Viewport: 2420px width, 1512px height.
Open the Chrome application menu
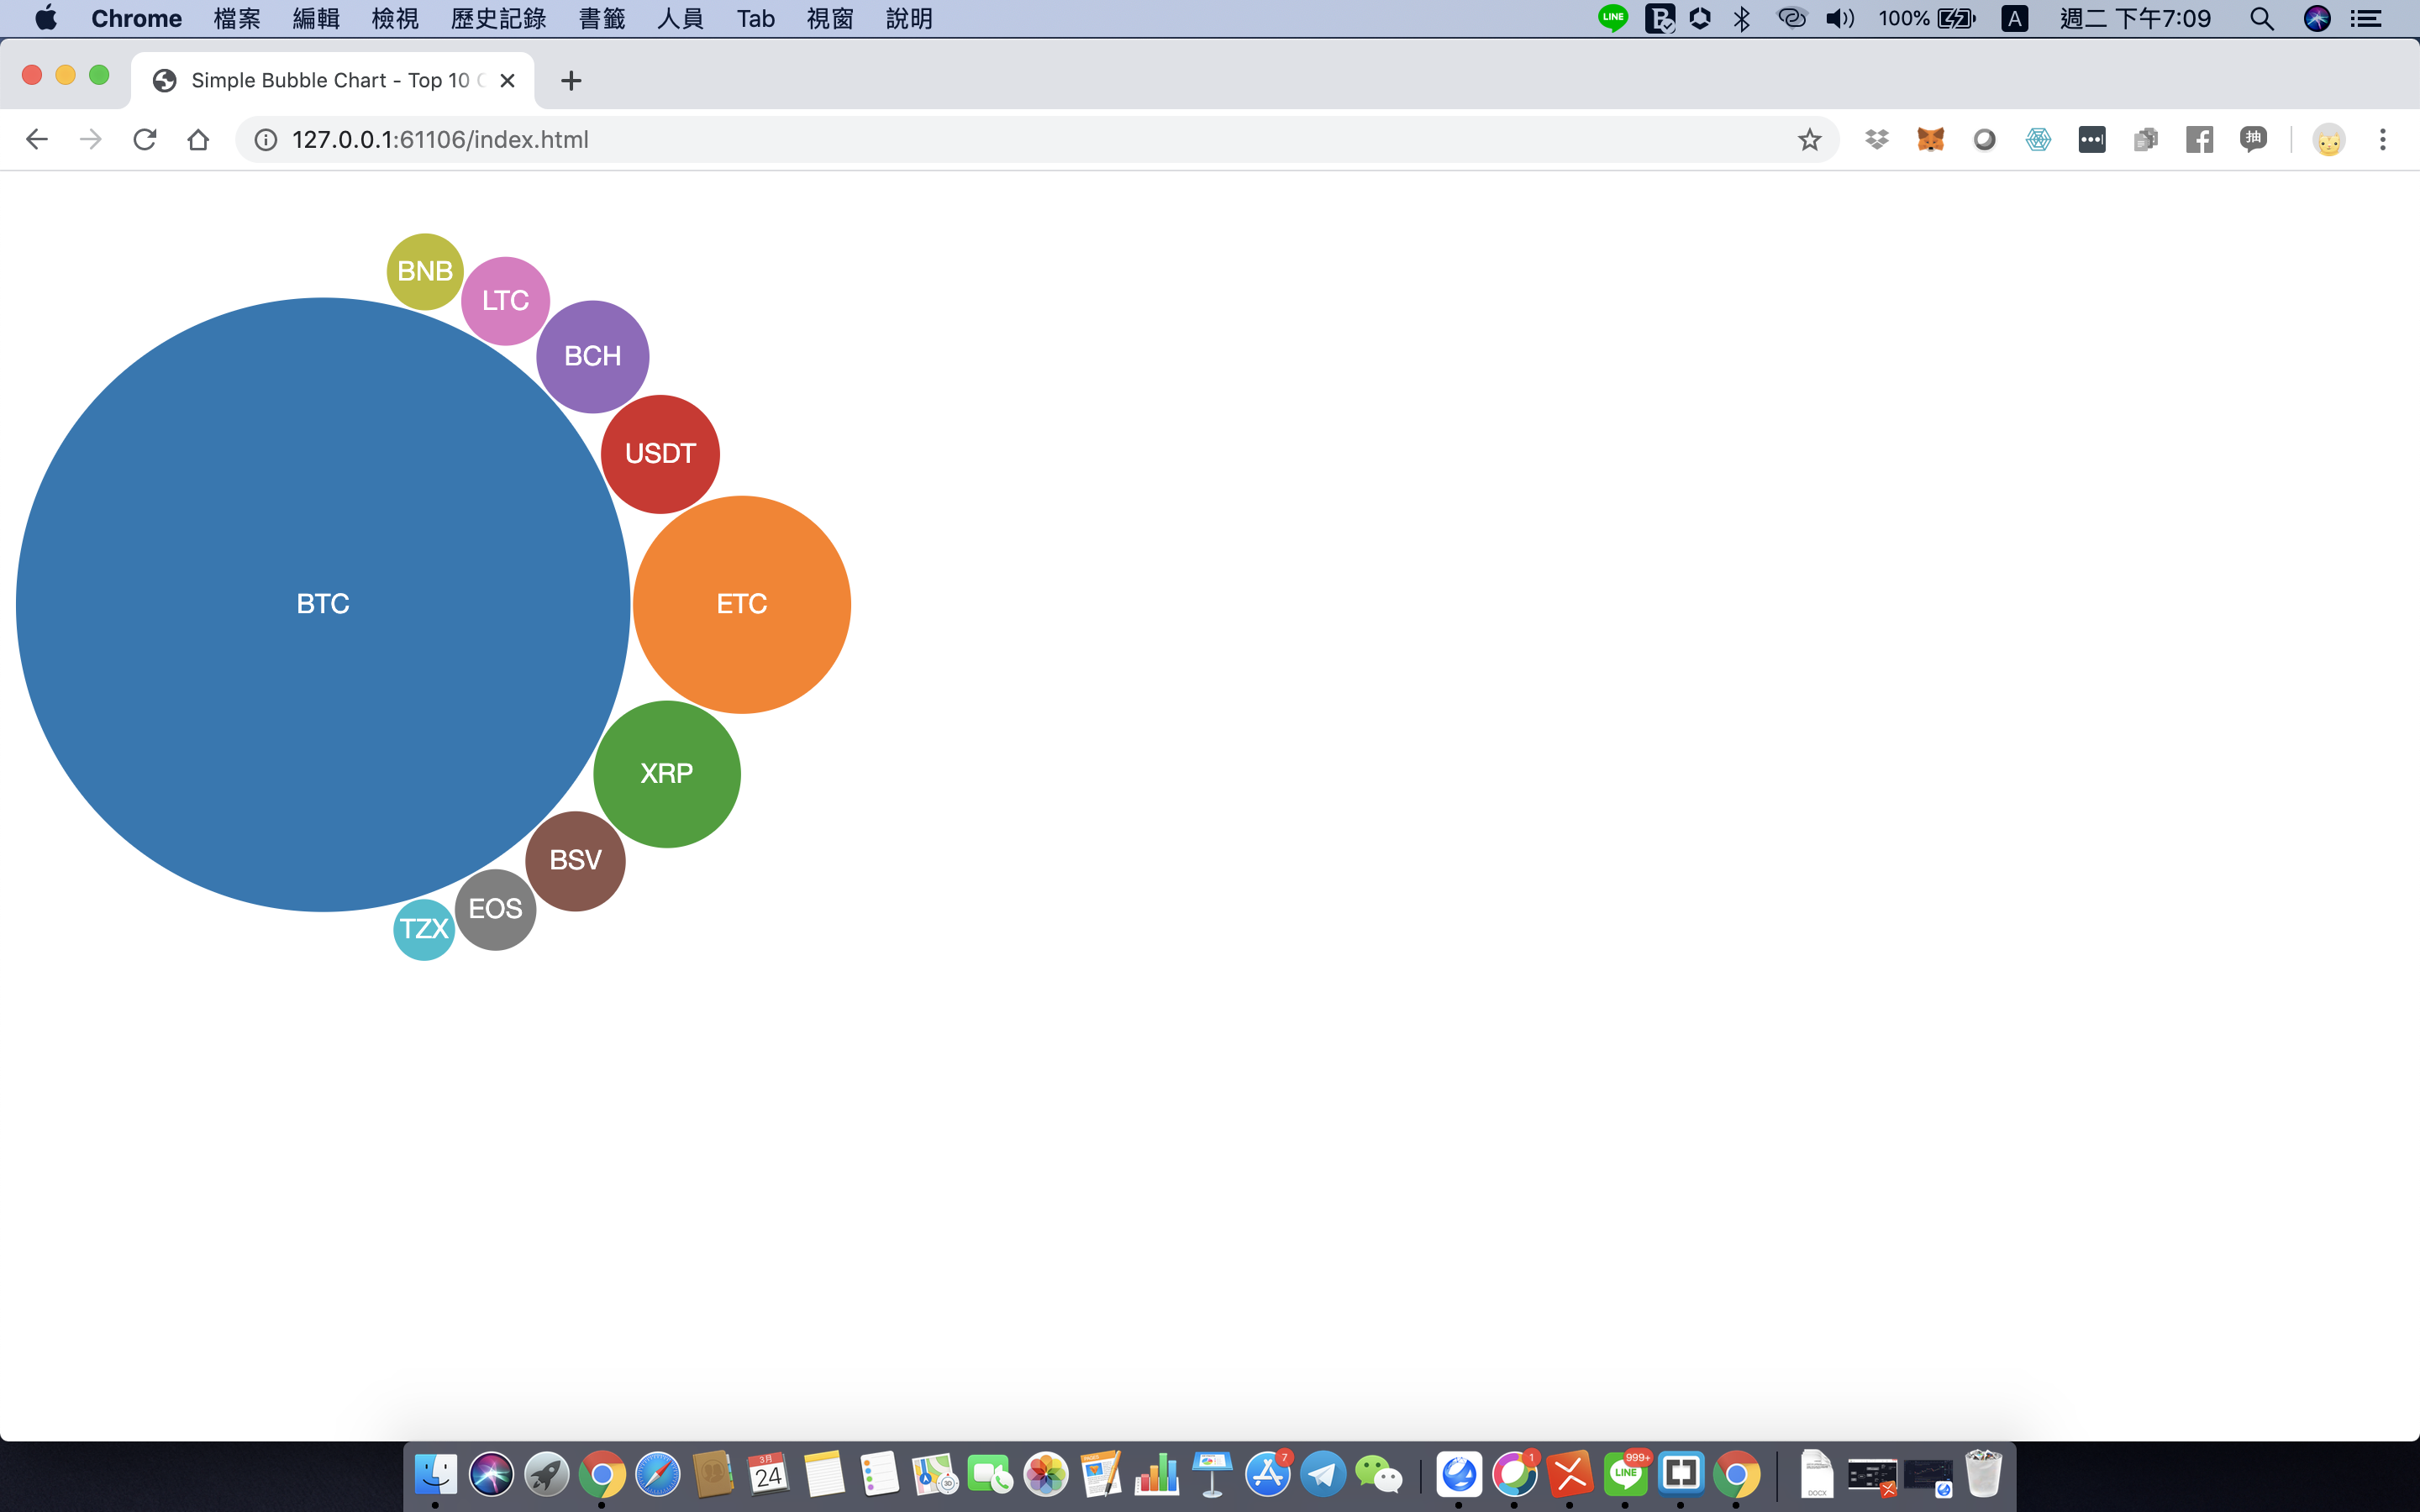pyautogui.click(x=136, y=18)
